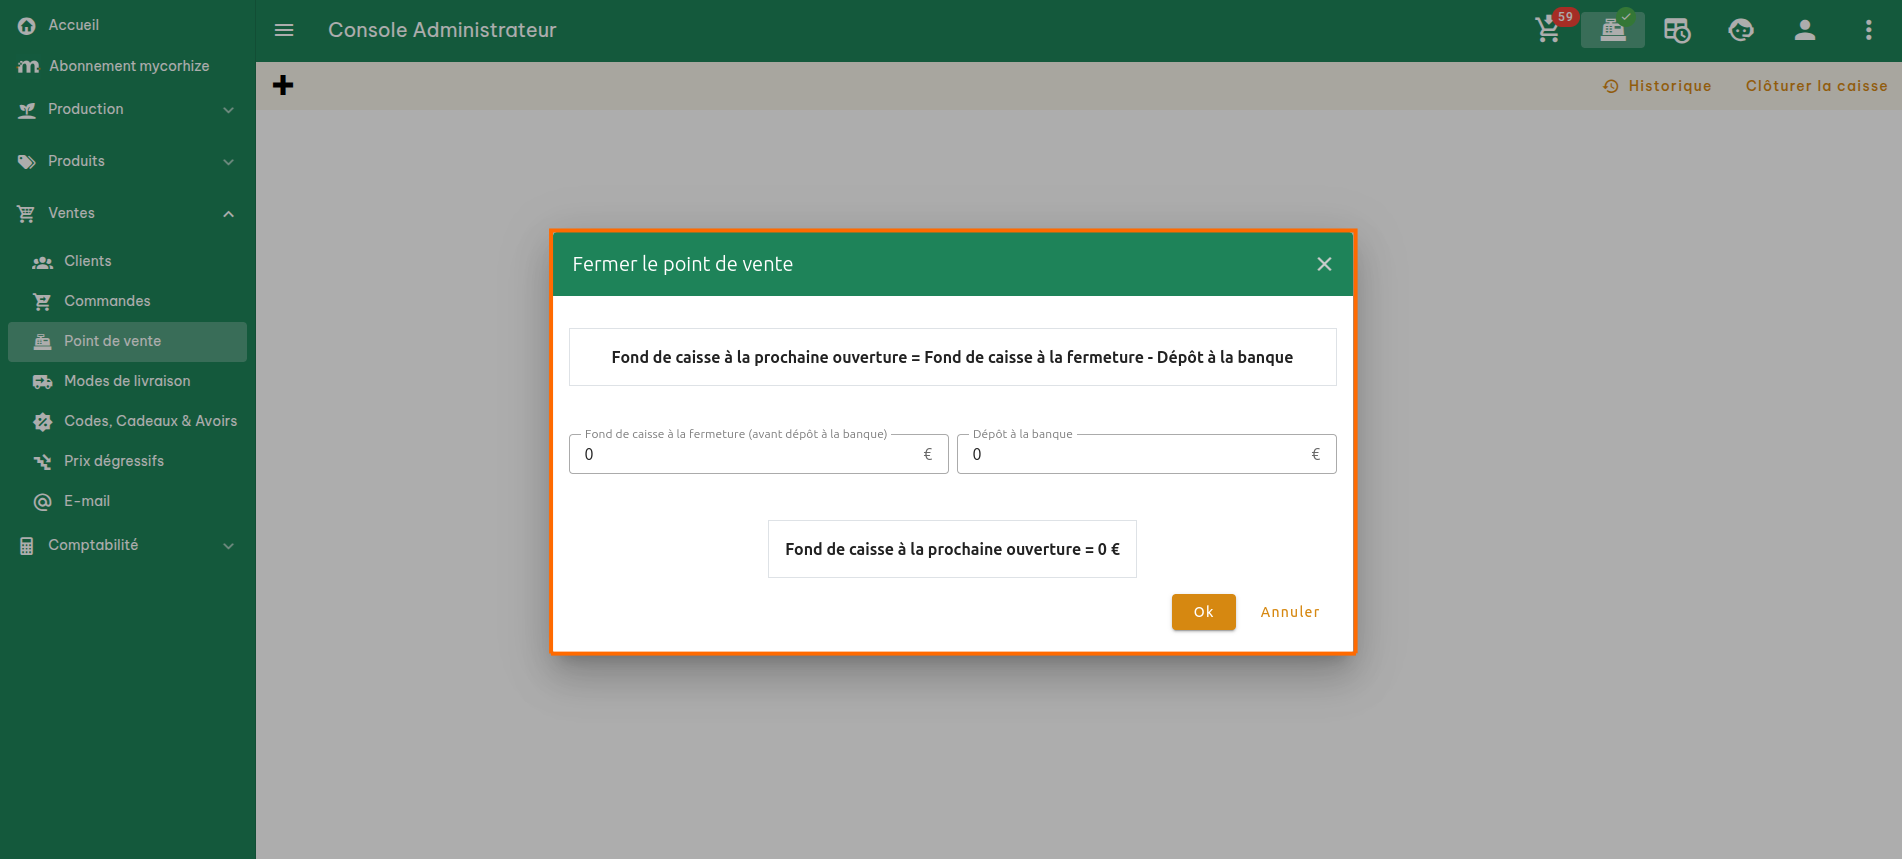Click the Prix dégressifs icon
Image resolution: width=1902 pixels, height=859 pixels.
coord(42,462)
